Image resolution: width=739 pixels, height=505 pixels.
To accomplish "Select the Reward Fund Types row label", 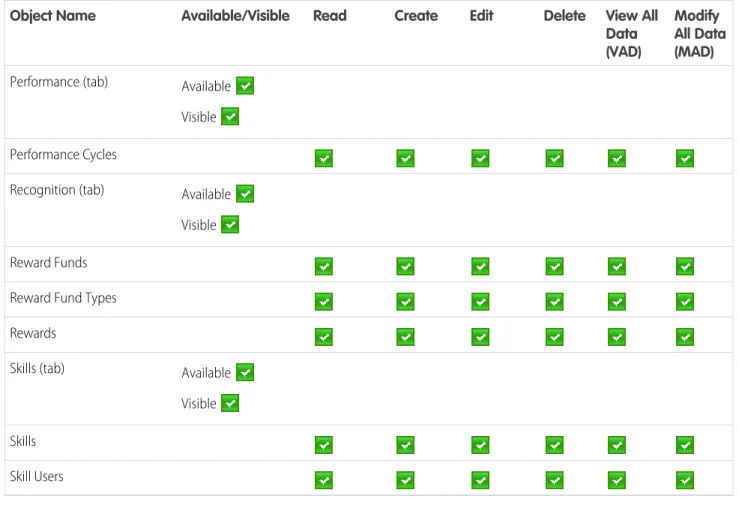I will pyautogui.click(x=63, y=298).
